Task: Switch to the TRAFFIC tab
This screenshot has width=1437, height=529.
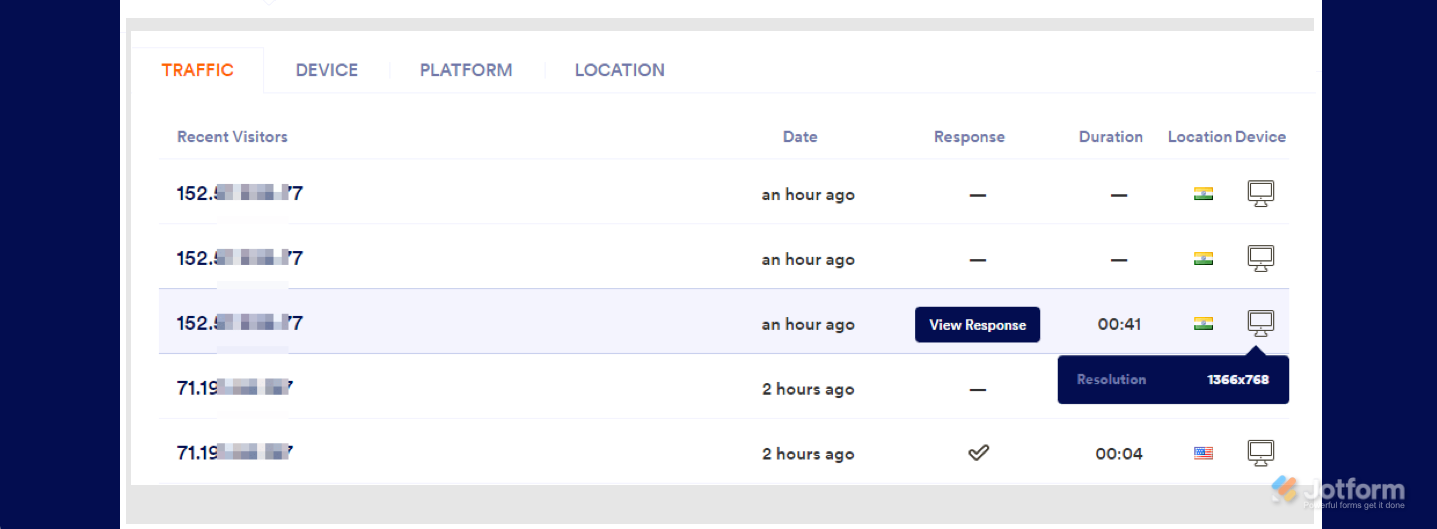Action: pos(198,70)
